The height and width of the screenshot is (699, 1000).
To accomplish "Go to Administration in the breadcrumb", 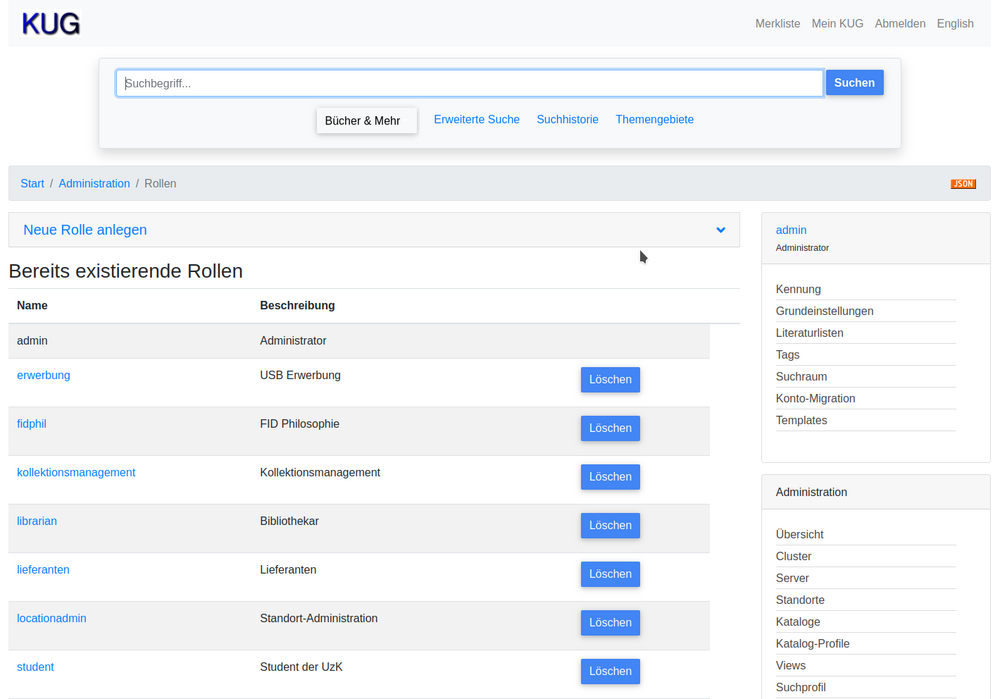I will pyautogui.click(x=94, y=184).
